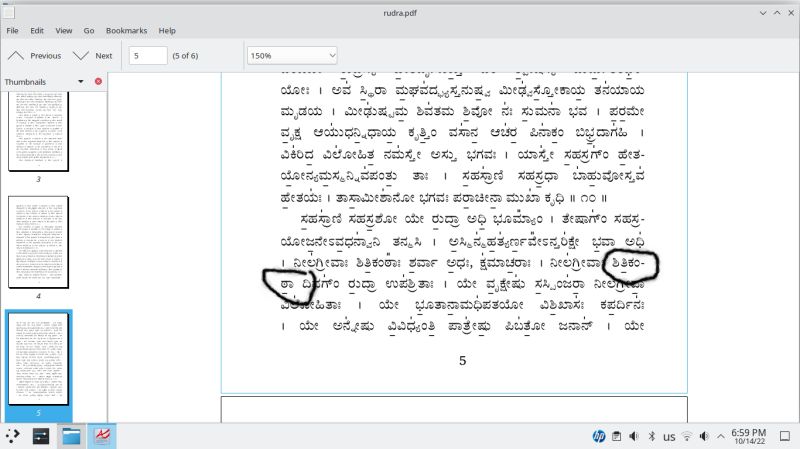Maximize the rudra.pdf window
800x449 pixels.
click(x=777, y=13)
